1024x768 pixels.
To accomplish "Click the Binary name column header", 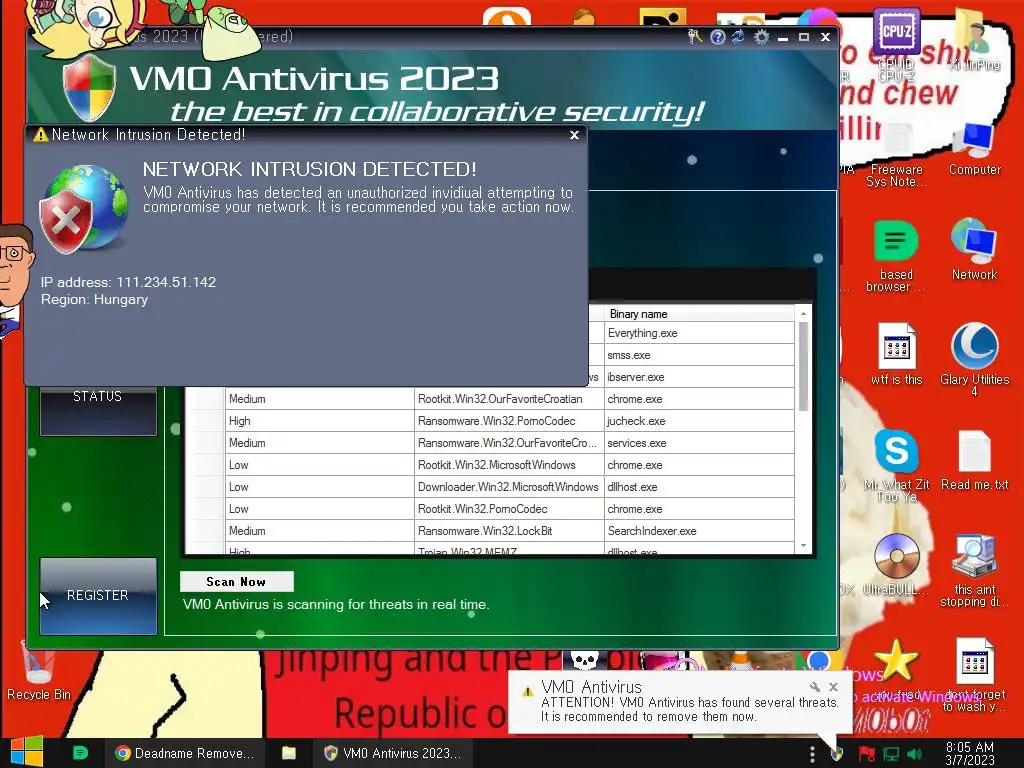I will 699,313.
